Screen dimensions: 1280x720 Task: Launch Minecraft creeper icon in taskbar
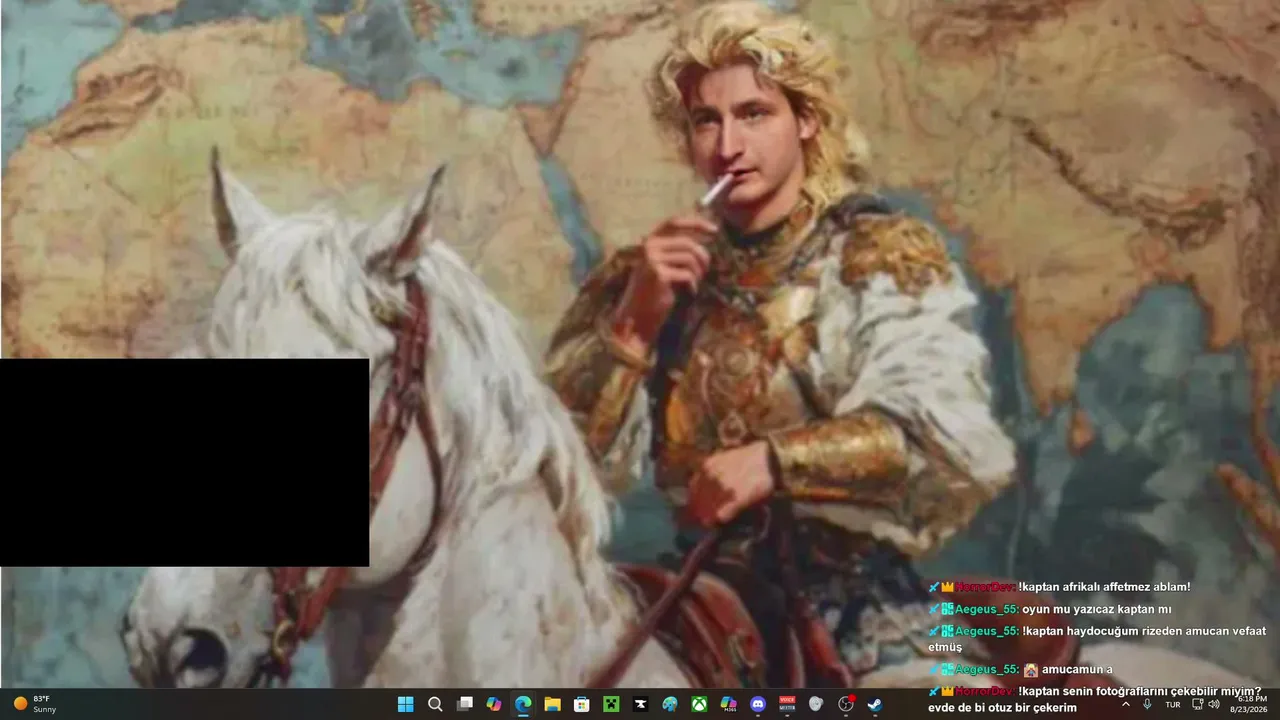coord(611,704)
